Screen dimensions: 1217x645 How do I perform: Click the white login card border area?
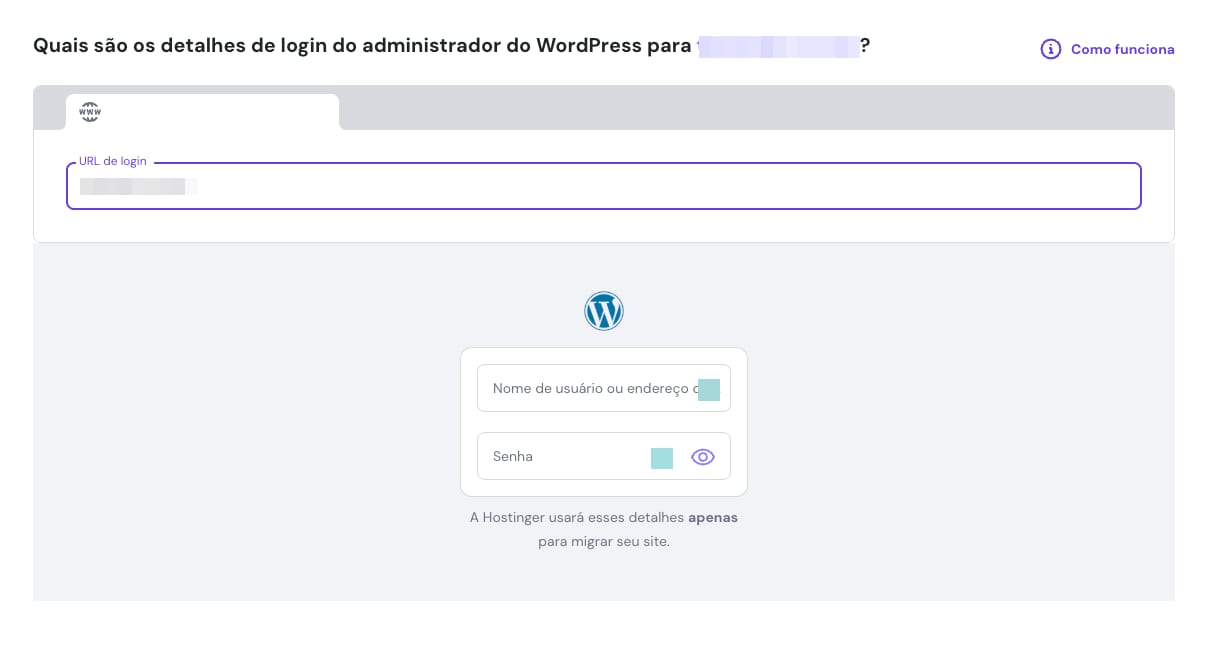point(604,487)
